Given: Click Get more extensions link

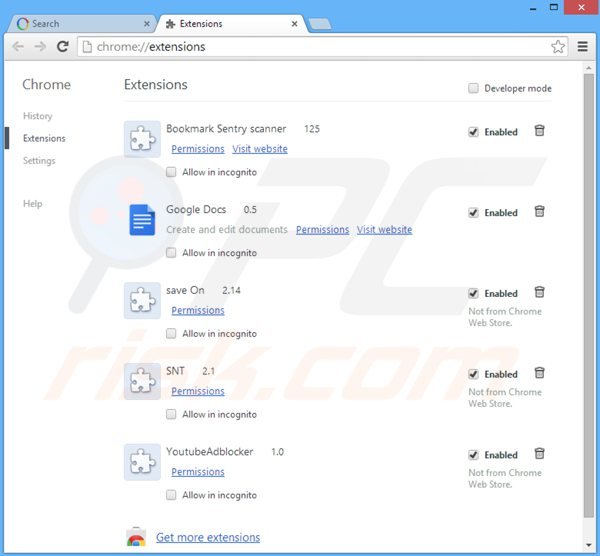Looking at the screenshot, I should pos(208,538).
